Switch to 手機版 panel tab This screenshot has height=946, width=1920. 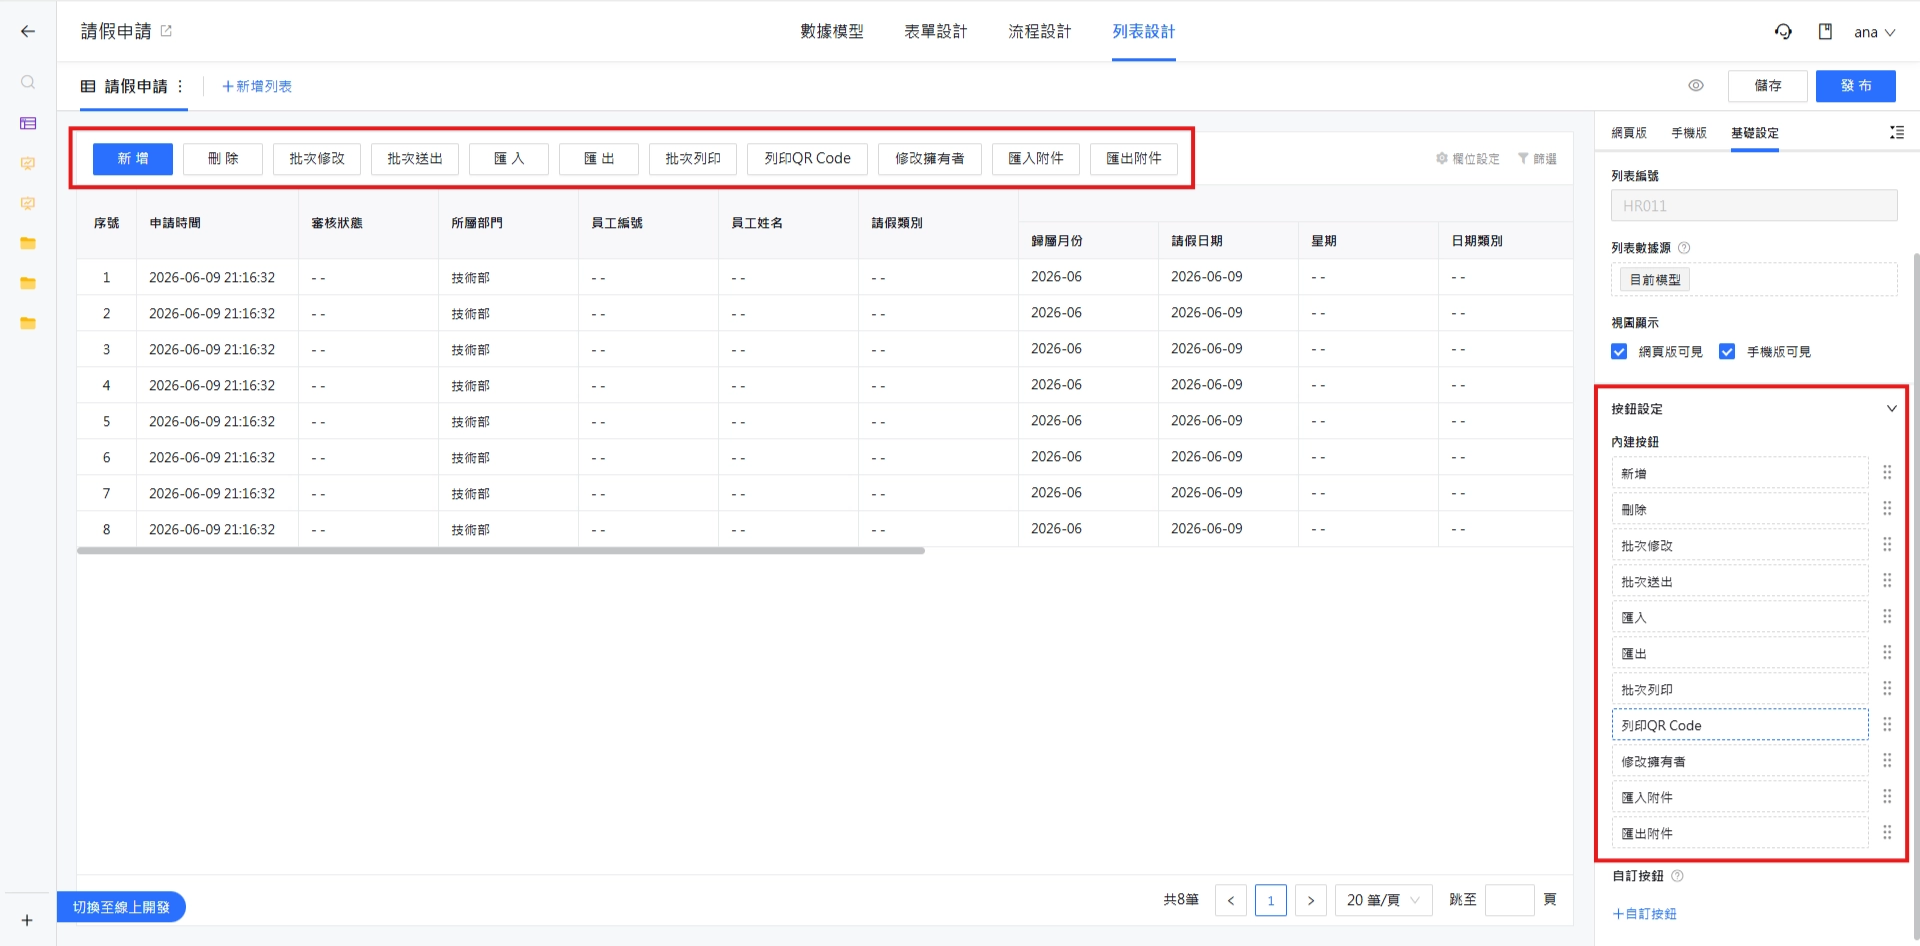point(1689,132)
